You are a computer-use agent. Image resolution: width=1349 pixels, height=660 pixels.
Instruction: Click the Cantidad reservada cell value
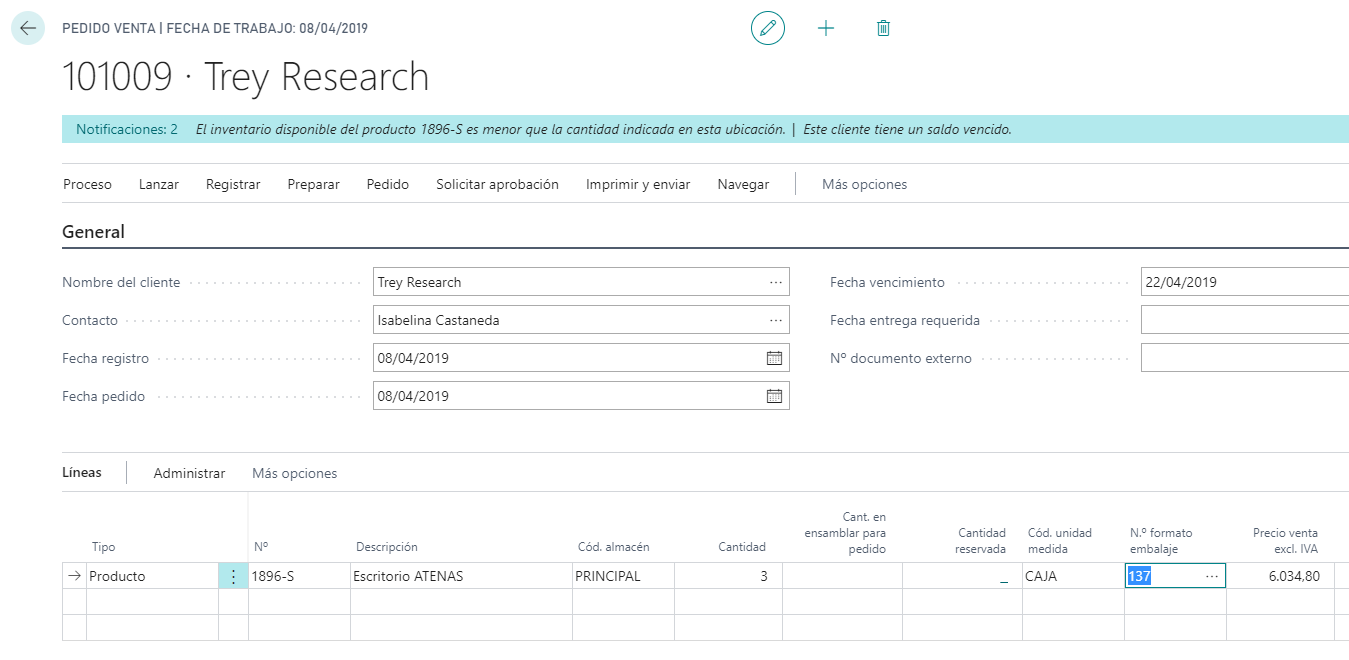point(962,576)
